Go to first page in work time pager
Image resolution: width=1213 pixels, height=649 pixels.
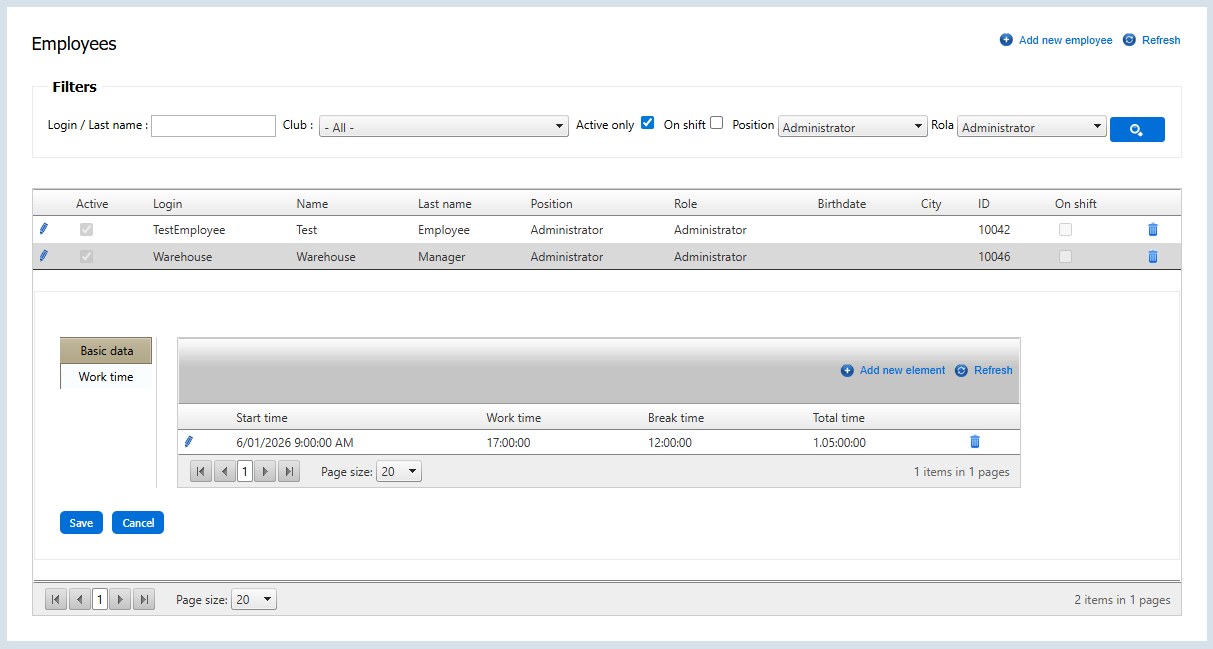pos(200,472)
